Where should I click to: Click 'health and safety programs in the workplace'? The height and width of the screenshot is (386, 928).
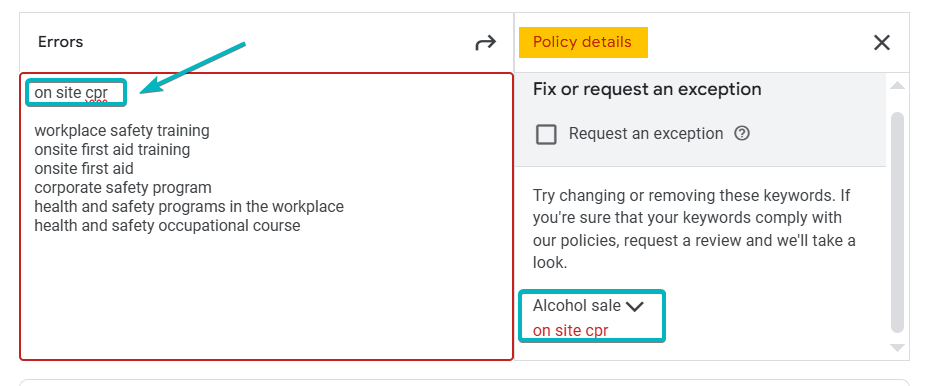click(189, 207)
